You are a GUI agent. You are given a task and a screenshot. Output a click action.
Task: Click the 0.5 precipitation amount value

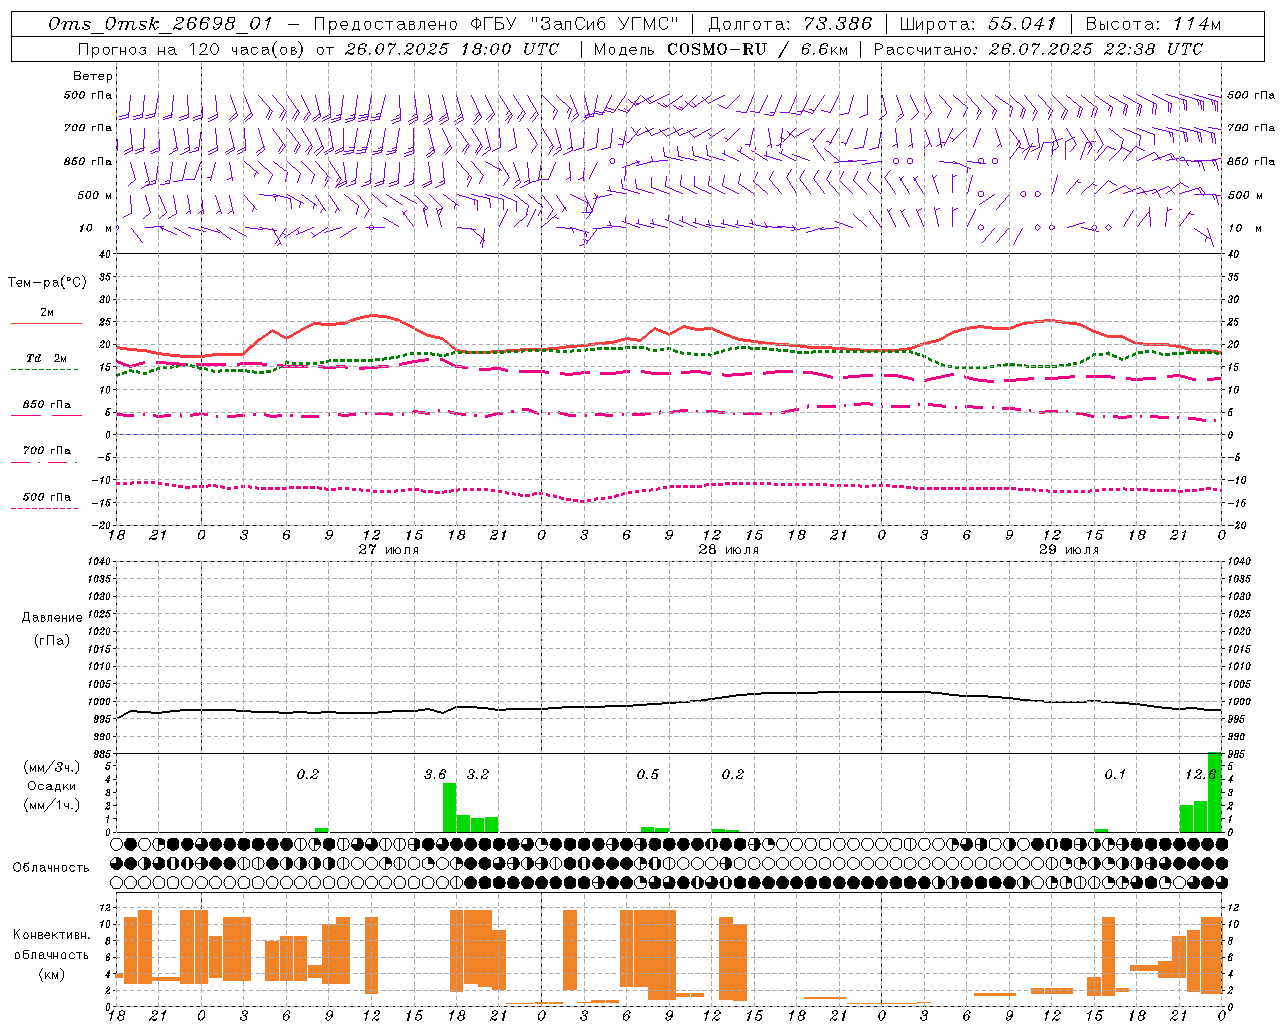[648, 774]
